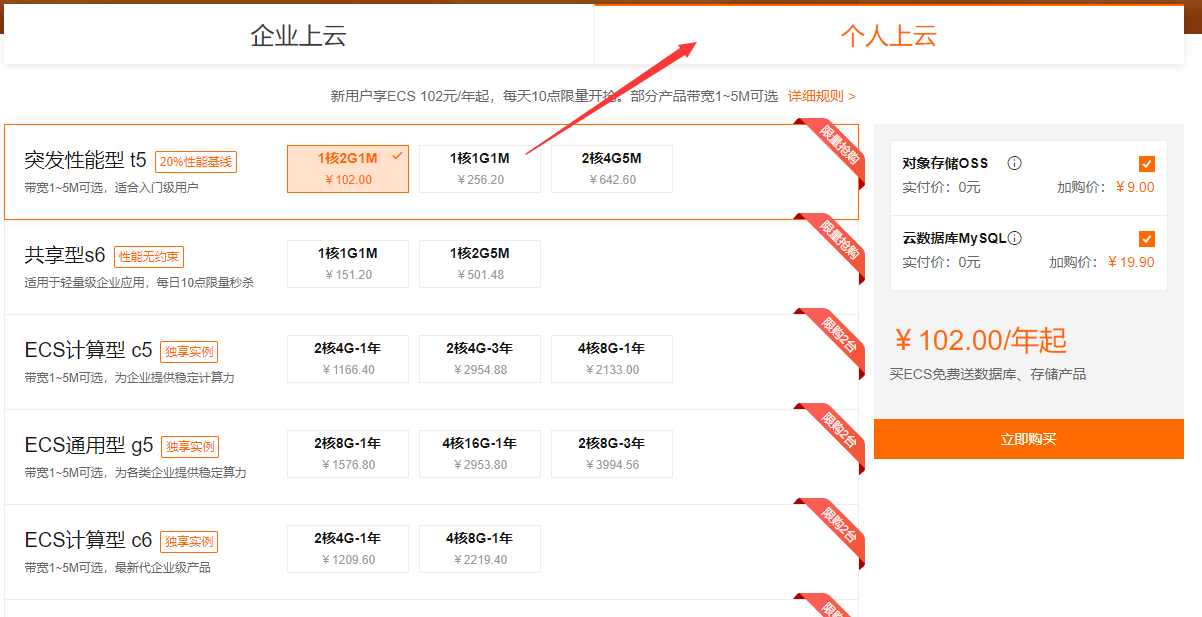Click the 对象存储OSS label
The height and width of the screenshot is (617, 1202).
click(945, 163)
